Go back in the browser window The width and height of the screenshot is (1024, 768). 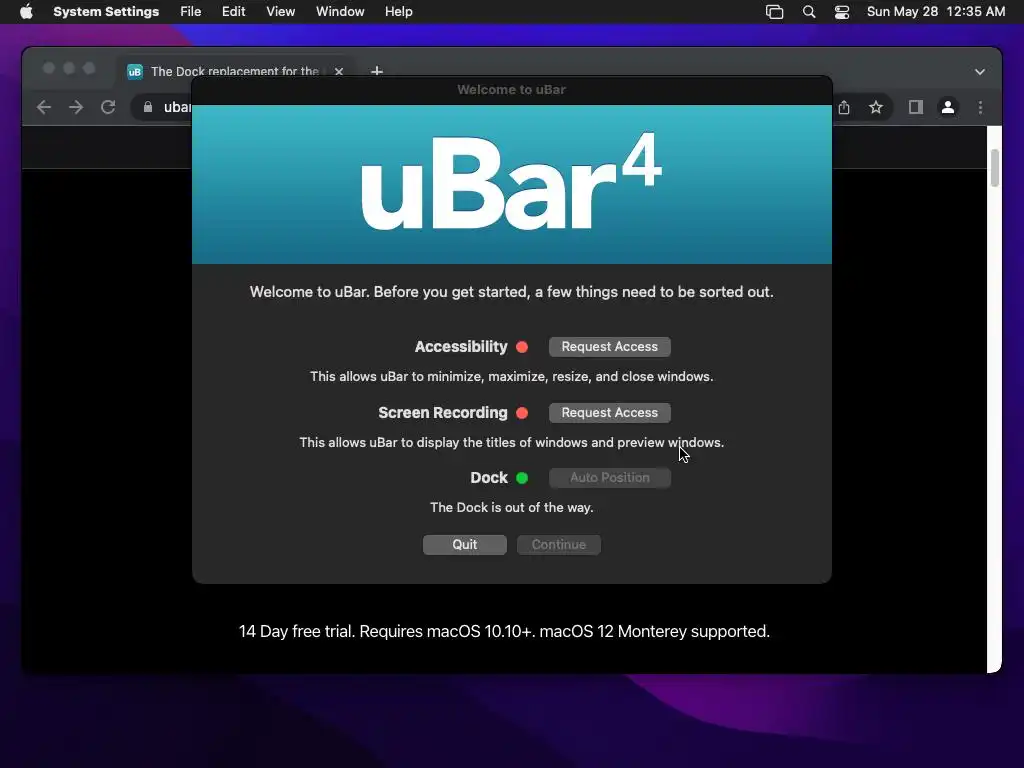[44, 107]
